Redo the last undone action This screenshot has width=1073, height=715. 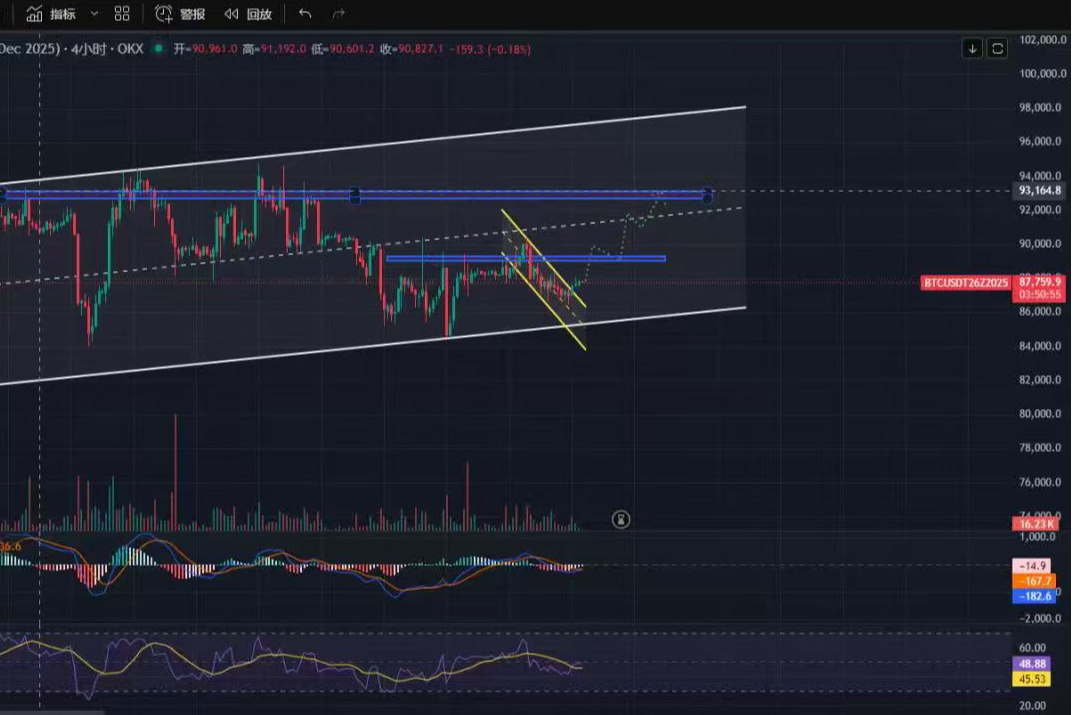(338, 14)
